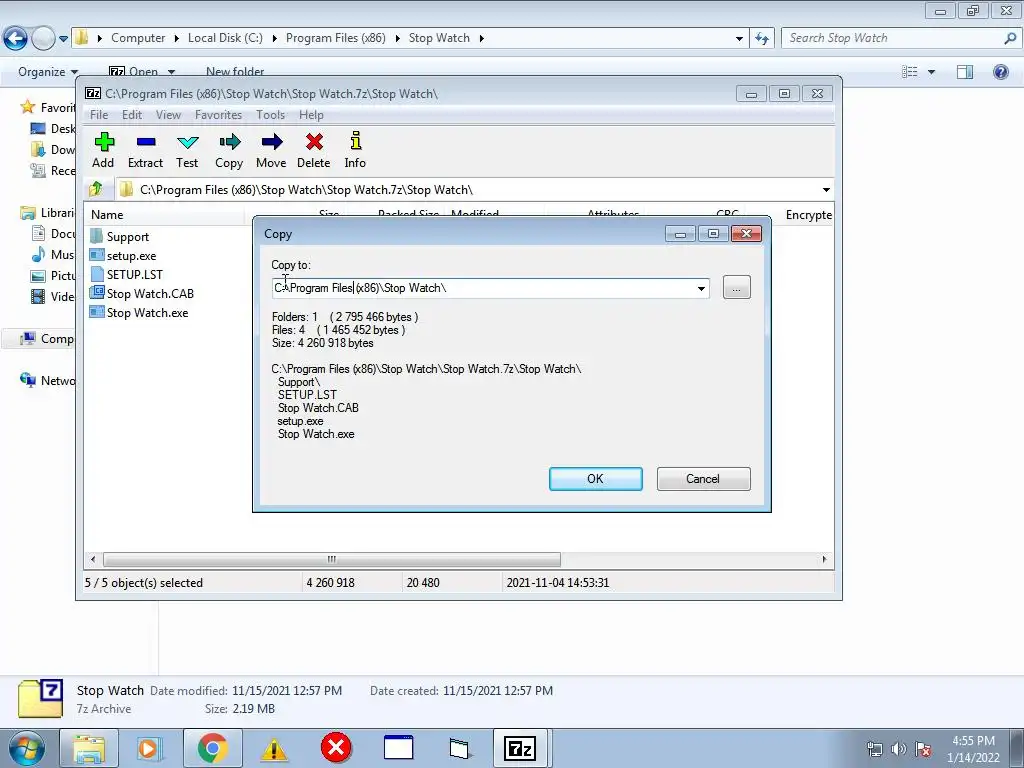Click New folder in Explorer toolbar
Image resolution: width=1024 pixels, height=768 pixels.
(x=235, y=72)
